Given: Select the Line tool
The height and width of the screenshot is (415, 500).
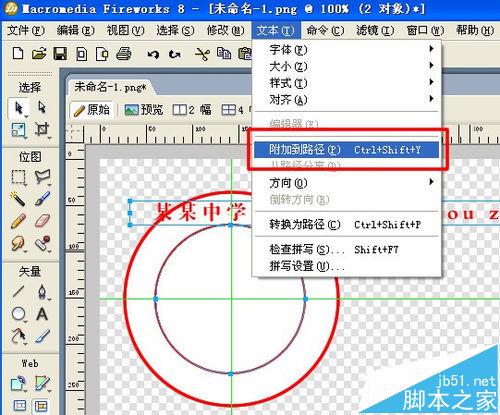Looking at the screenshot, I should [x=18, y=292].
